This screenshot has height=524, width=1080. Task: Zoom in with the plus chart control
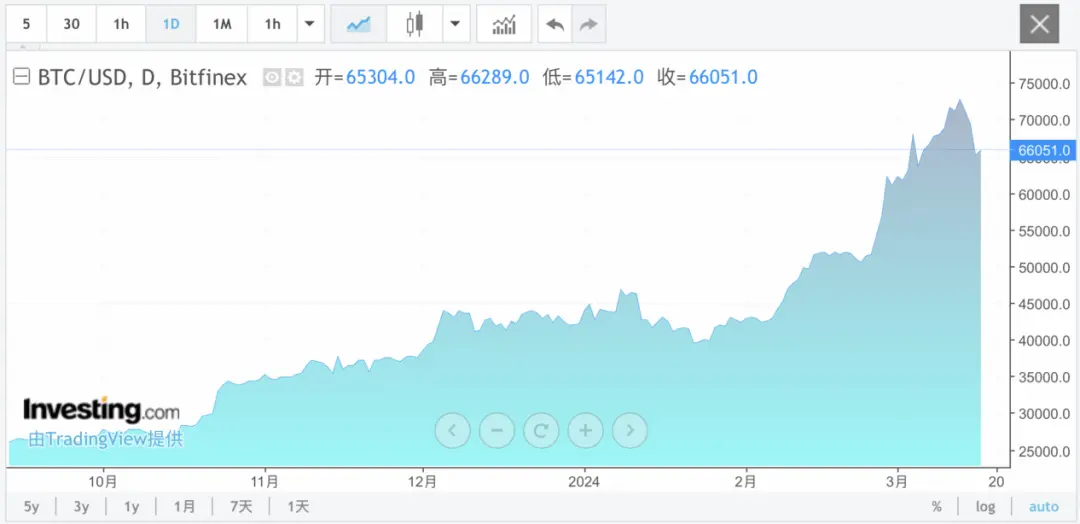[x=585, y=431]
